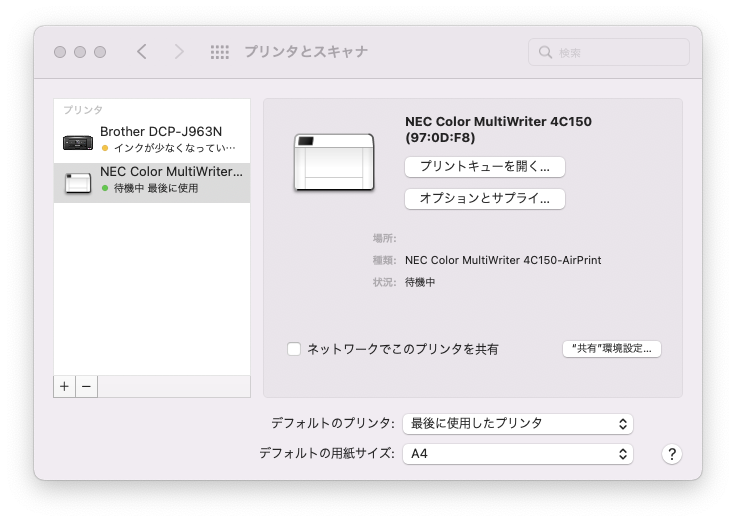Go forward with the right chevron

pos(179,52)
